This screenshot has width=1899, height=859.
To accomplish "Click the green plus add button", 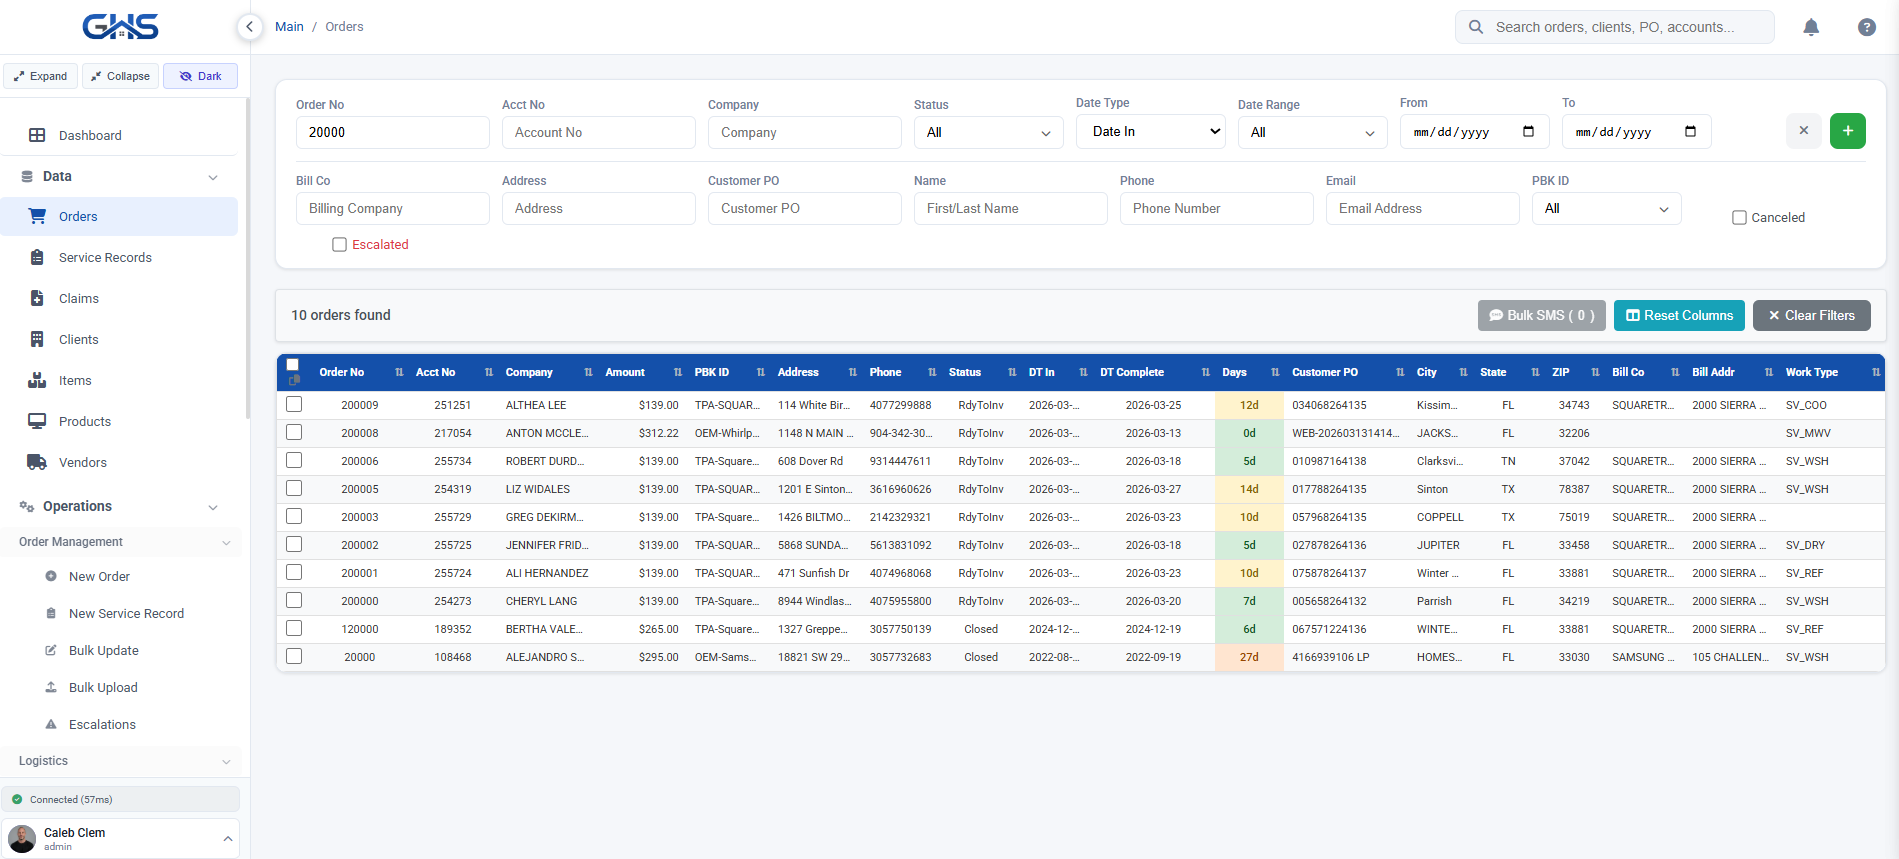I will tap(1848, 131).
